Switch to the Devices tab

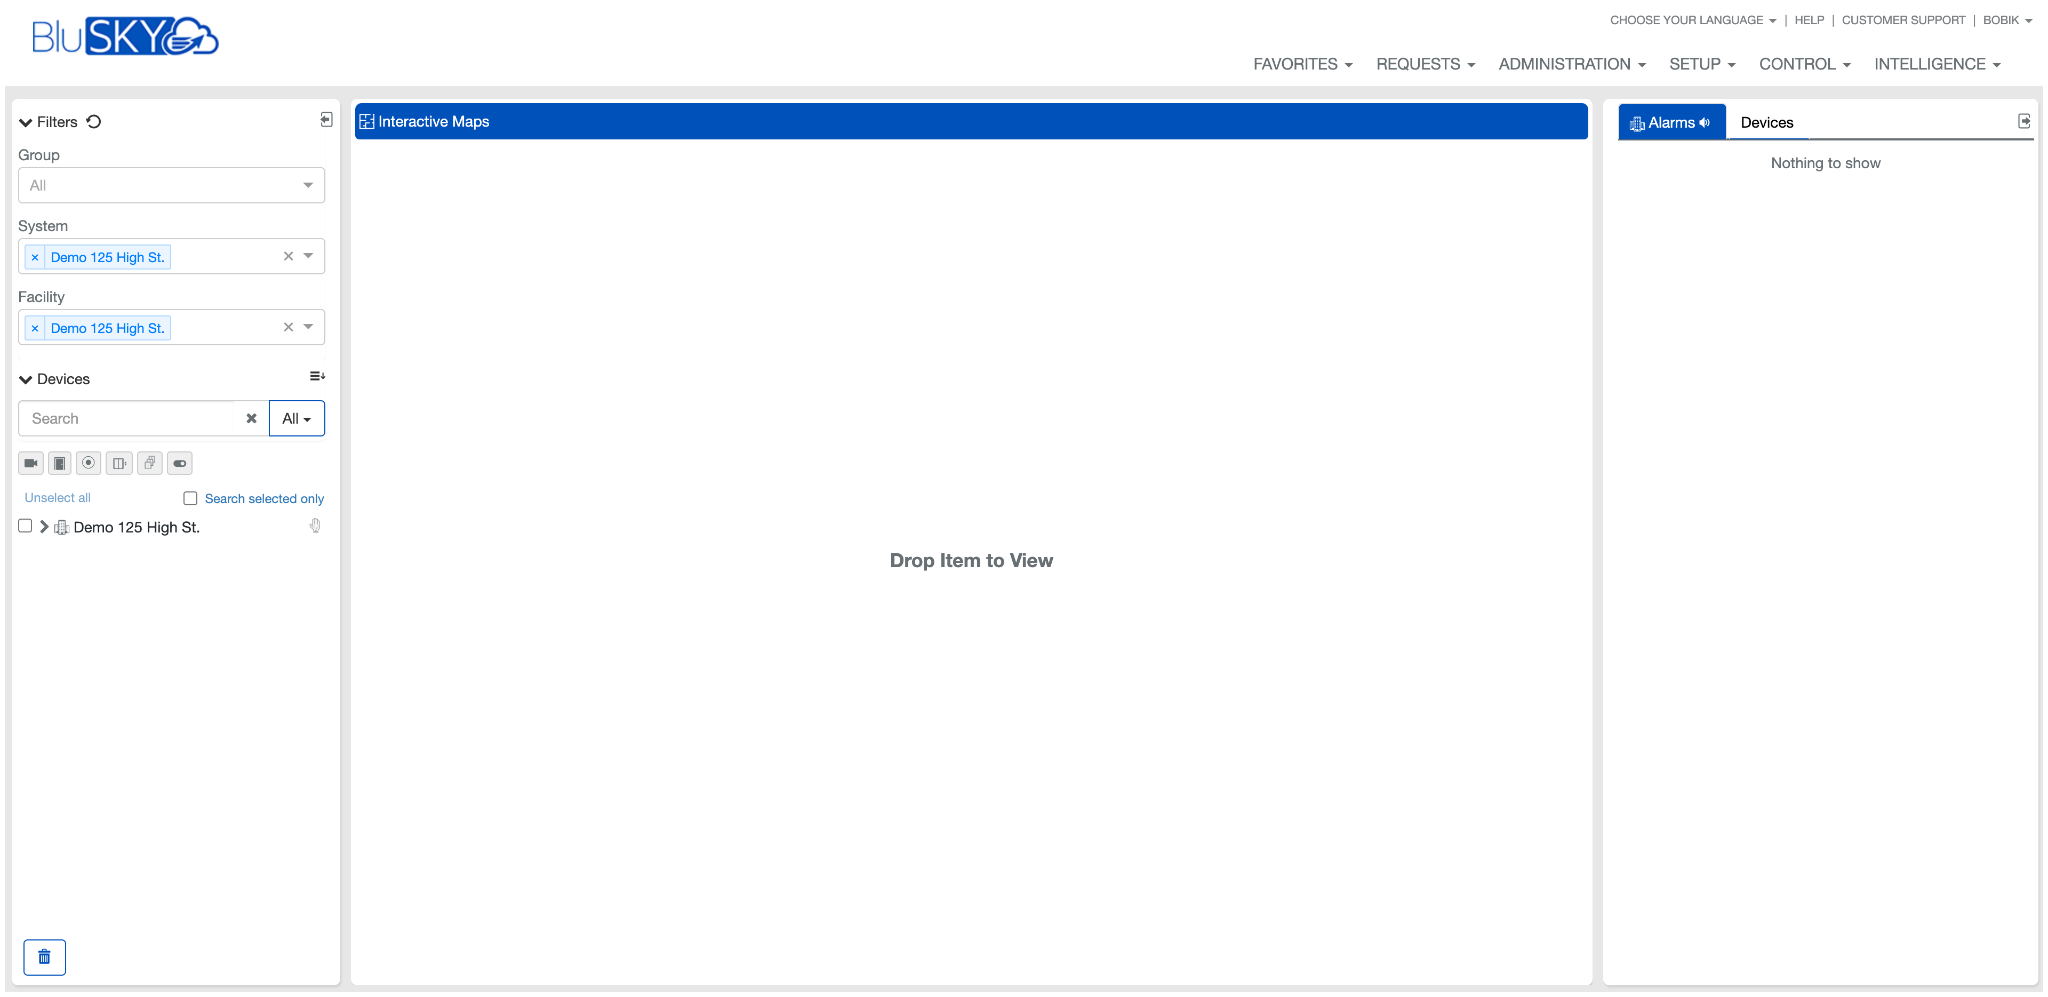[1766, 123]
